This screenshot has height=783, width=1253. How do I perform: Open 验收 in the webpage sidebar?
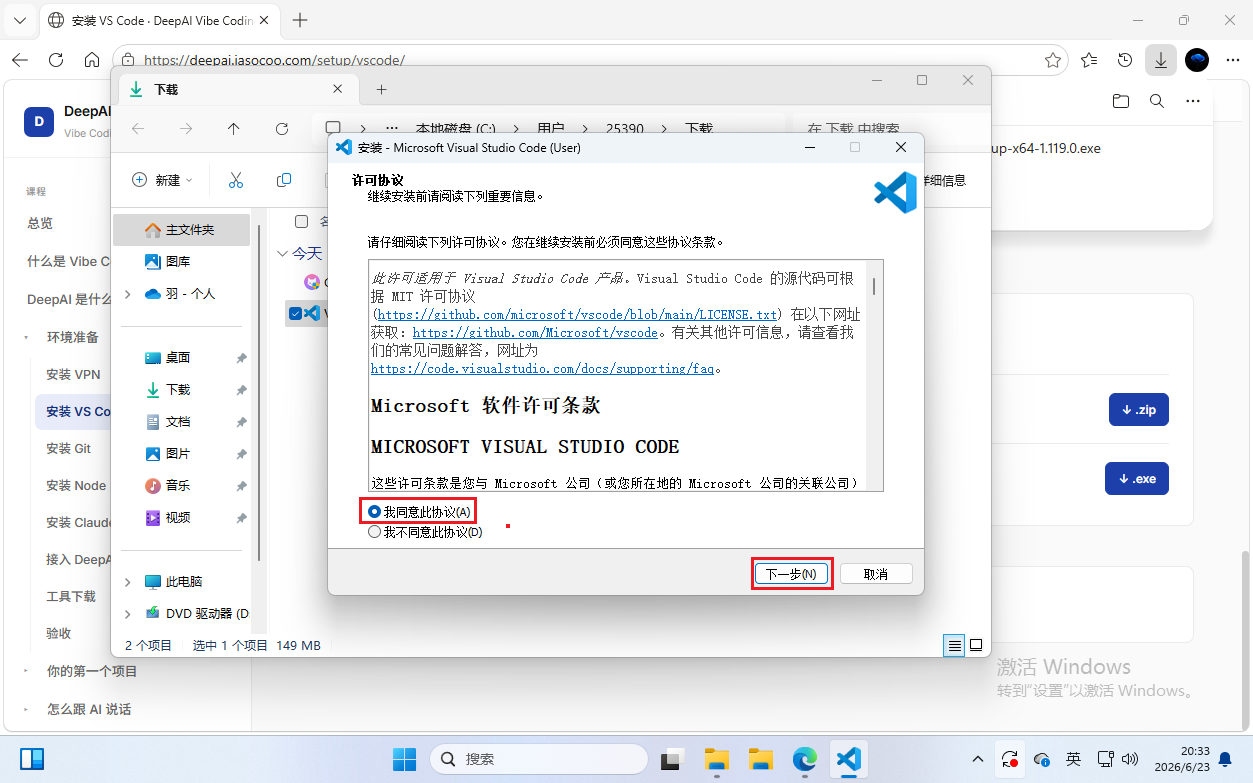(x=59, y=633)
